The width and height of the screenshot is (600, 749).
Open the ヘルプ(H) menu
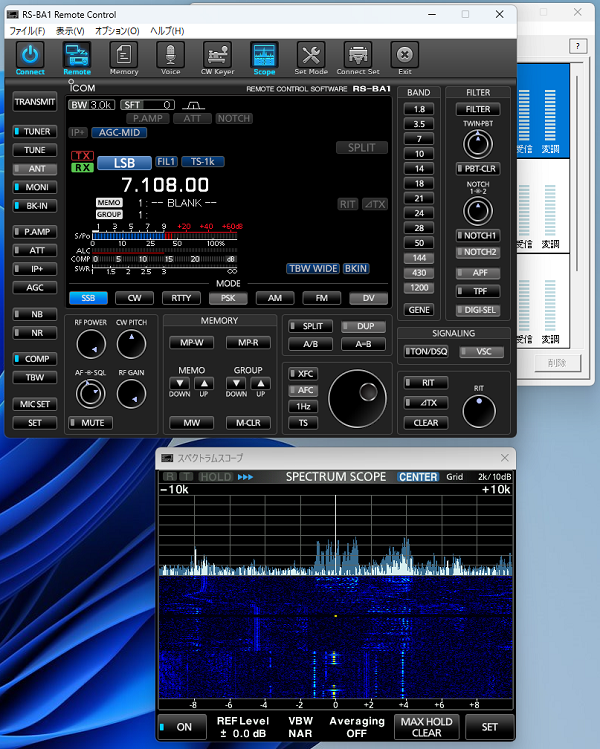[167, 31]
